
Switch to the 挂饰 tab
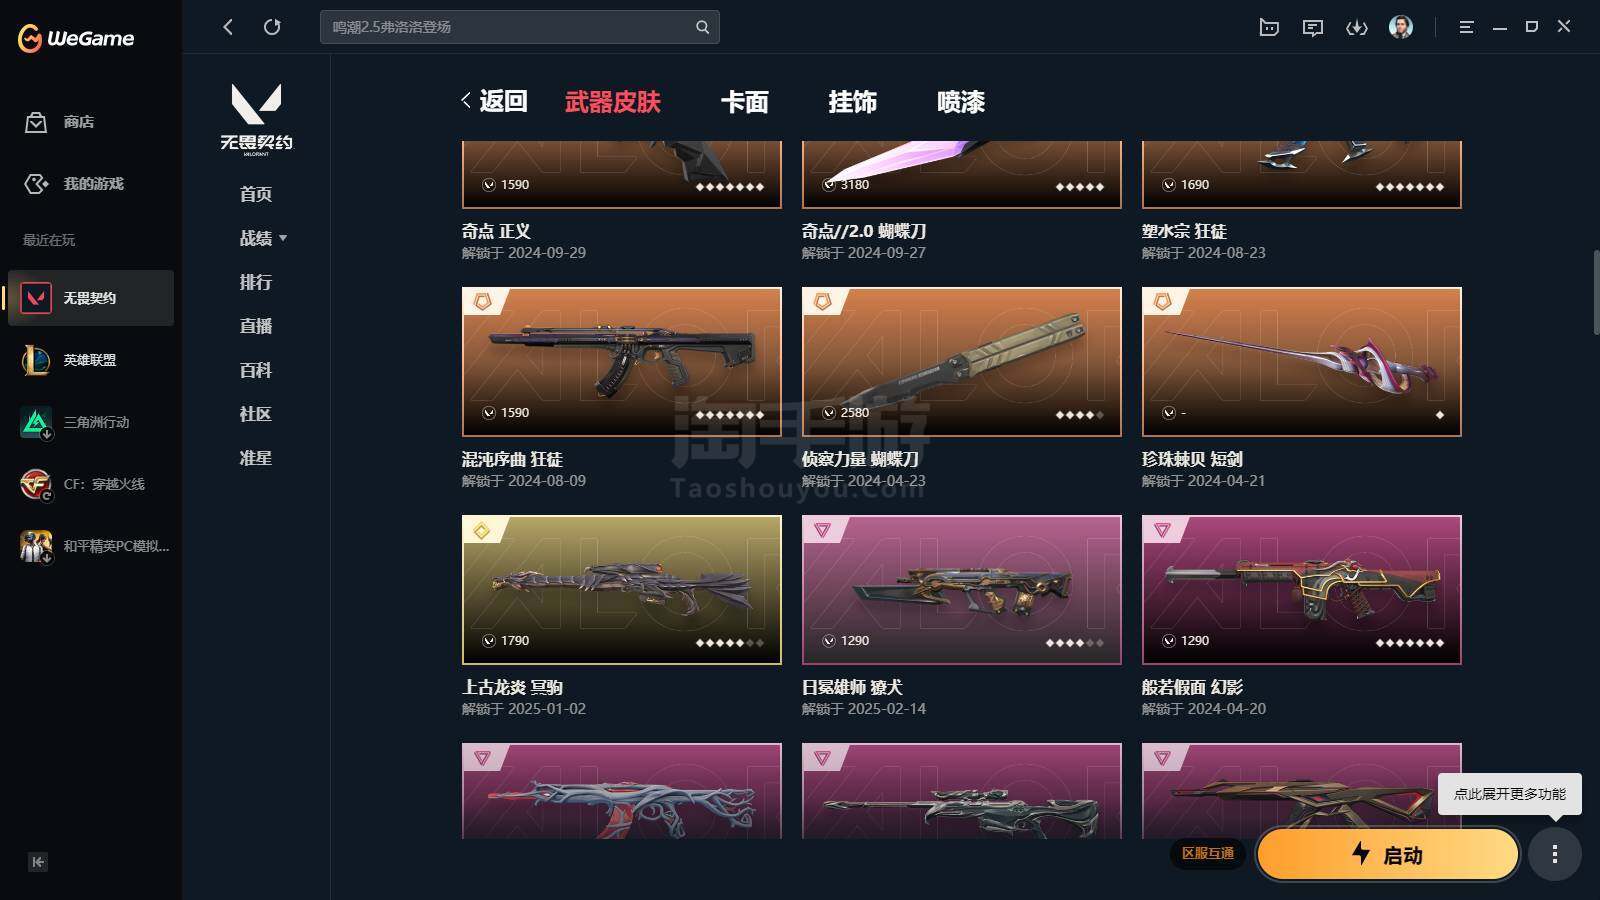pyautogui.click(x=853, y=102)
